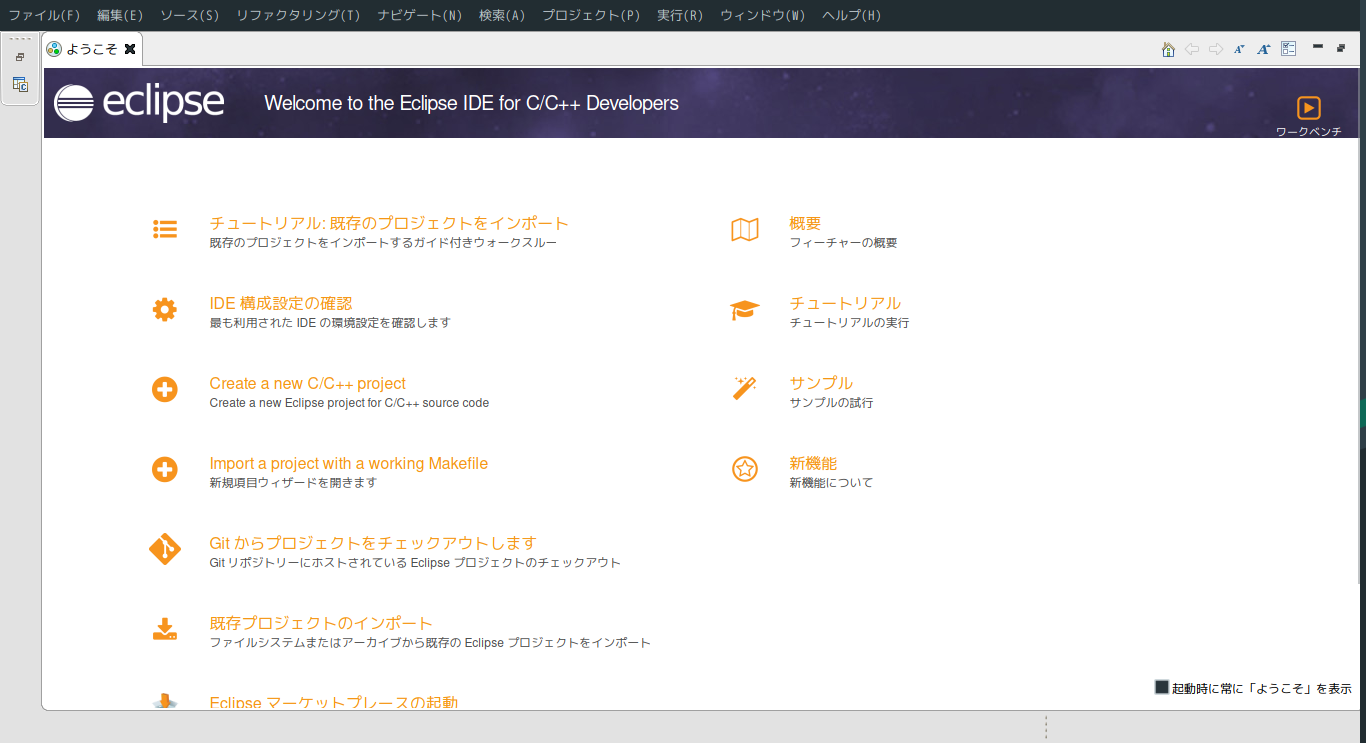This screenshot has height=743, width=1366.
Task: Click the list icon beside import tutorial
Action: (165, 229)
